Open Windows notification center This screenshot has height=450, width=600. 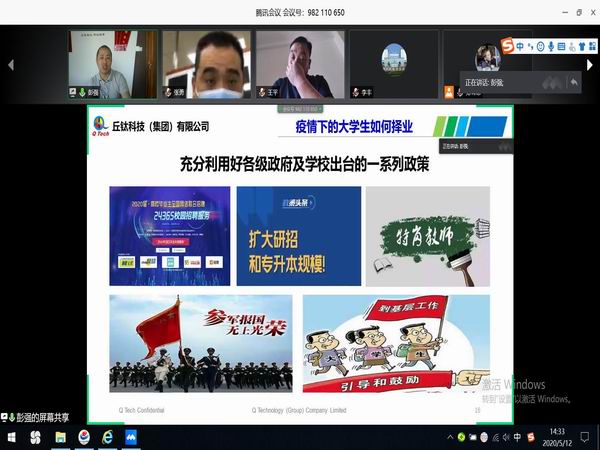(585, 437)
